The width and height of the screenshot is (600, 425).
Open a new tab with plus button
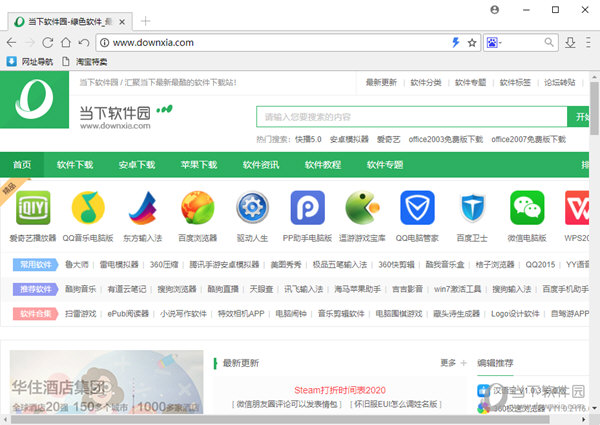[x=145, y=21]
